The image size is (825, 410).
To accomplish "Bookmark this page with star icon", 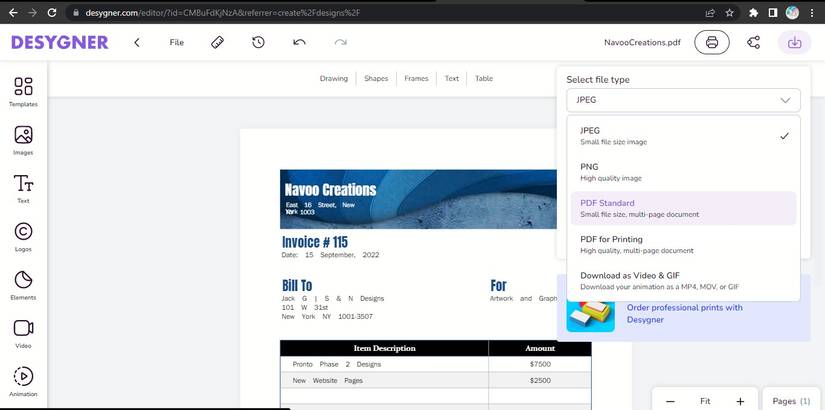I will pyautogui.click(x=729, y=13).
